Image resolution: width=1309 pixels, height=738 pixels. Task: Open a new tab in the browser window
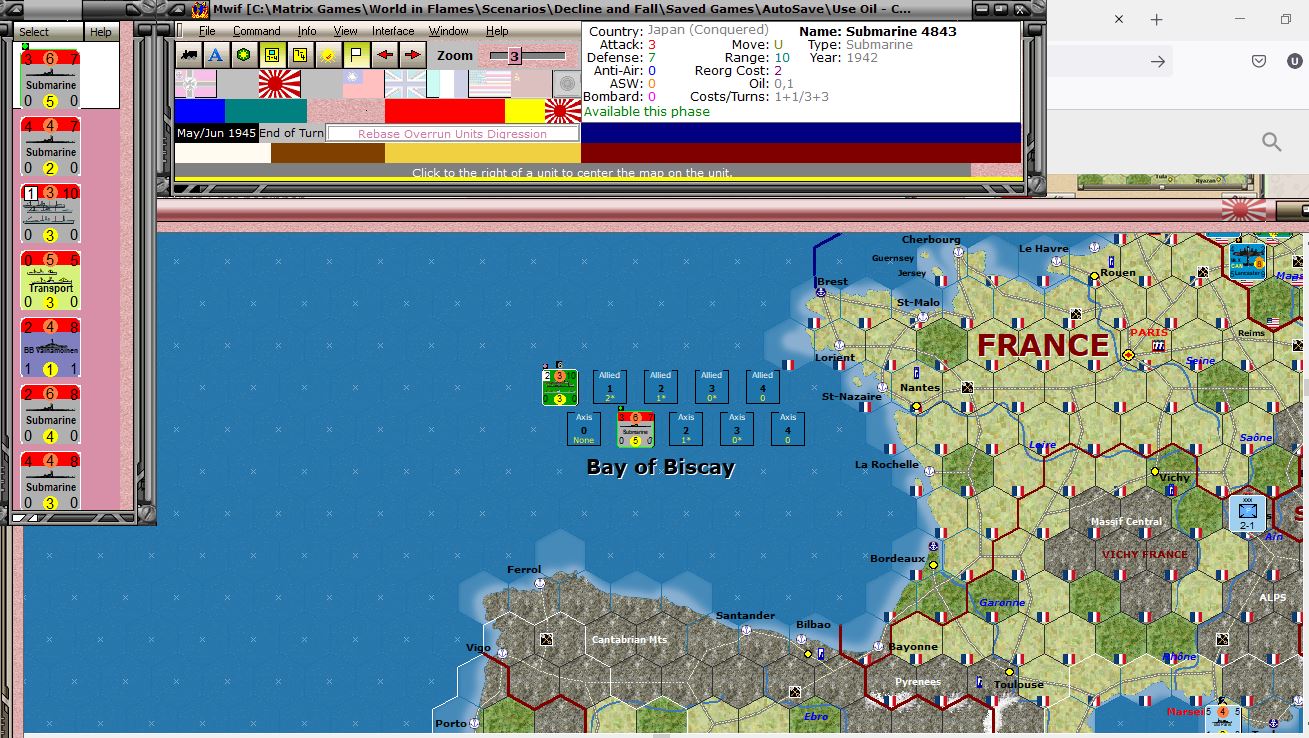pyautogui.click(x=1156, y=20)
